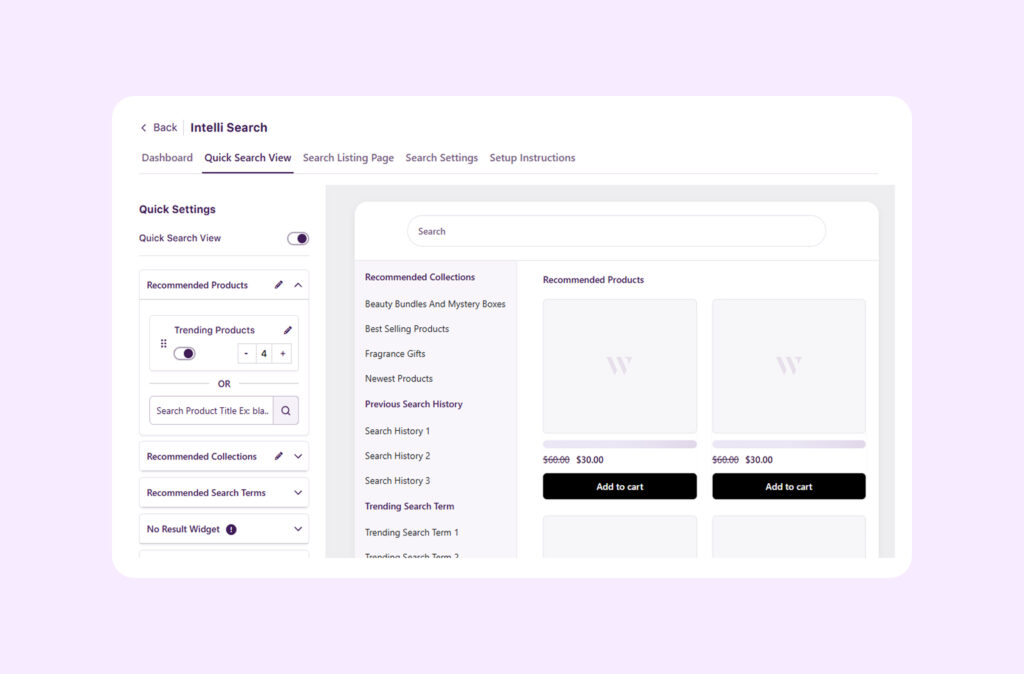This screenshot has height=674, width=1024.
Task: Disable the Trending Products toggle
Action: point(185,353)
